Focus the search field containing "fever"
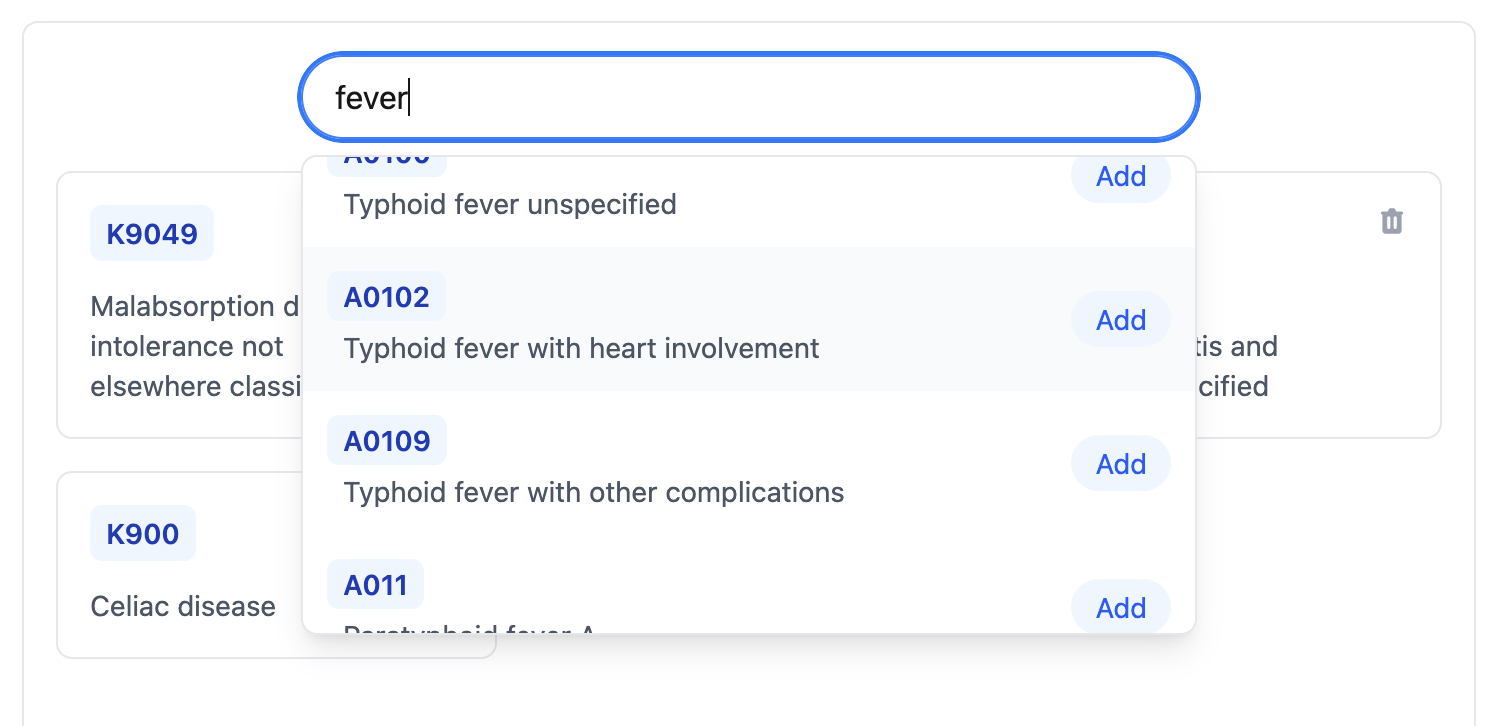This screenshot has width=1498, height=726. (748, 98)
